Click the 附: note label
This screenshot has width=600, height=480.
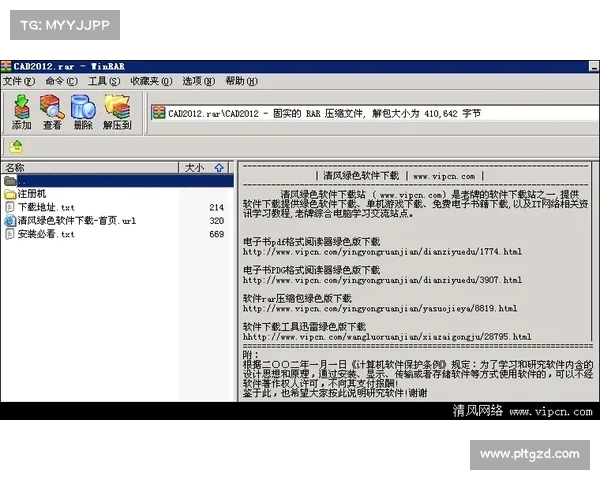[x=251, y=355]
